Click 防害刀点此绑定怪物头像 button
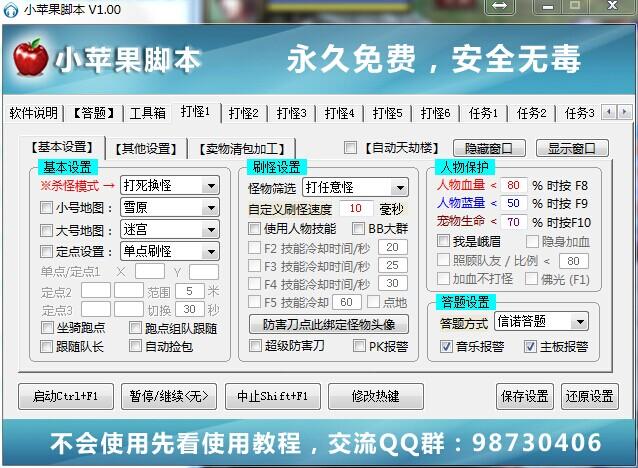This screenshot has height=468, width=638. [329, 324]
